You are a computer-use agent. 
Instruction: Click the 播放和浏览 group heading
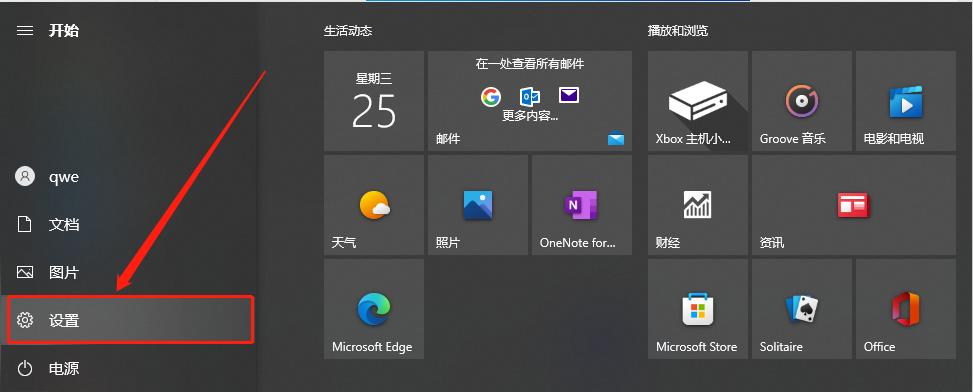click(x=678, y=30)
